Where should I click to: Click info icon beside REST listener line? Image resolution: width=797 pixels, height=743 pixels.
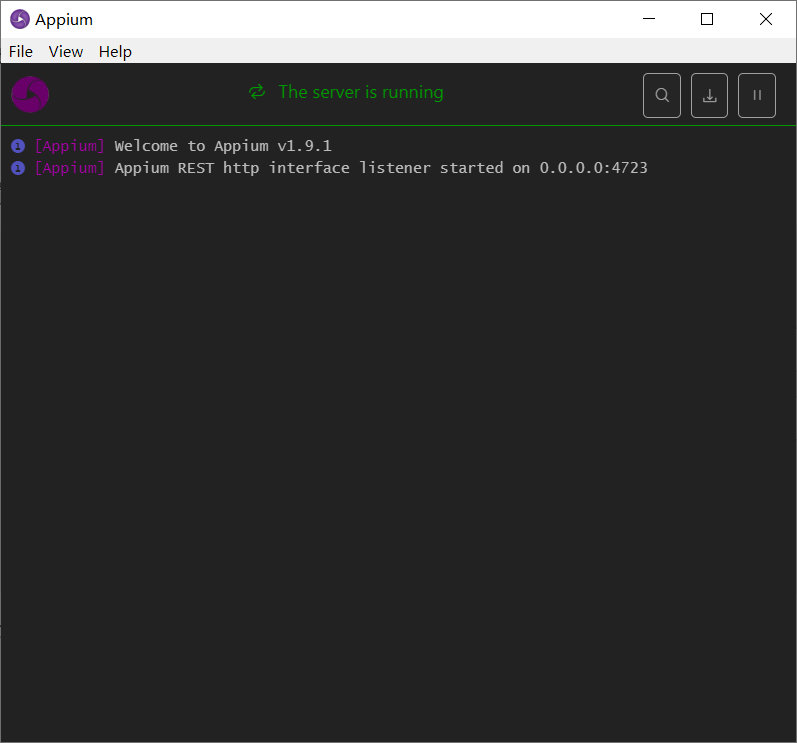click(x=18, y=168)
